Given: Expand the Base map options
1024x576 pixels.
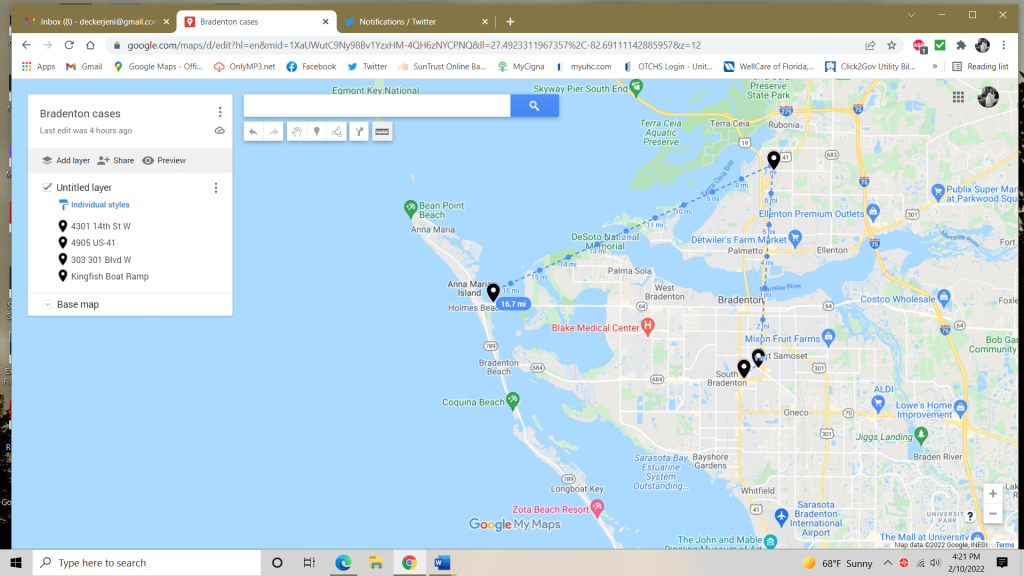Looking at the screenshot, I should [x=47, y=304].
